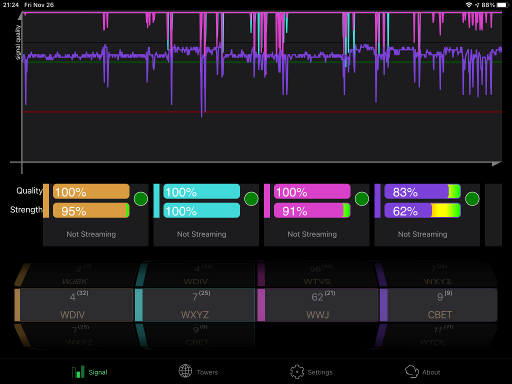Tap Not Streaming under purple tuner

coord(423,234)
